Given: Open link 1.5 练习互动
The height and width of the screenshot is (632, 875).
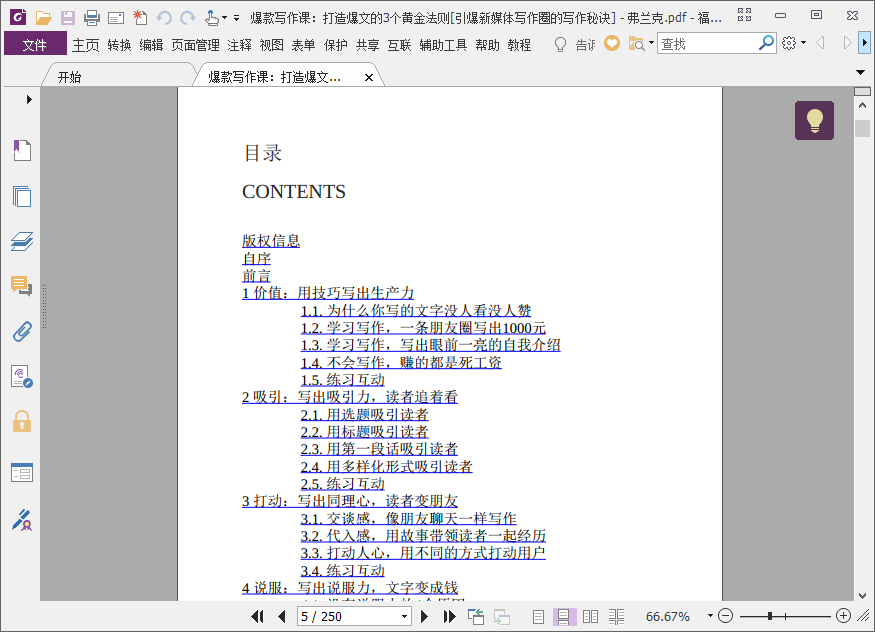Looking at the screenshot, I should 343,379.
